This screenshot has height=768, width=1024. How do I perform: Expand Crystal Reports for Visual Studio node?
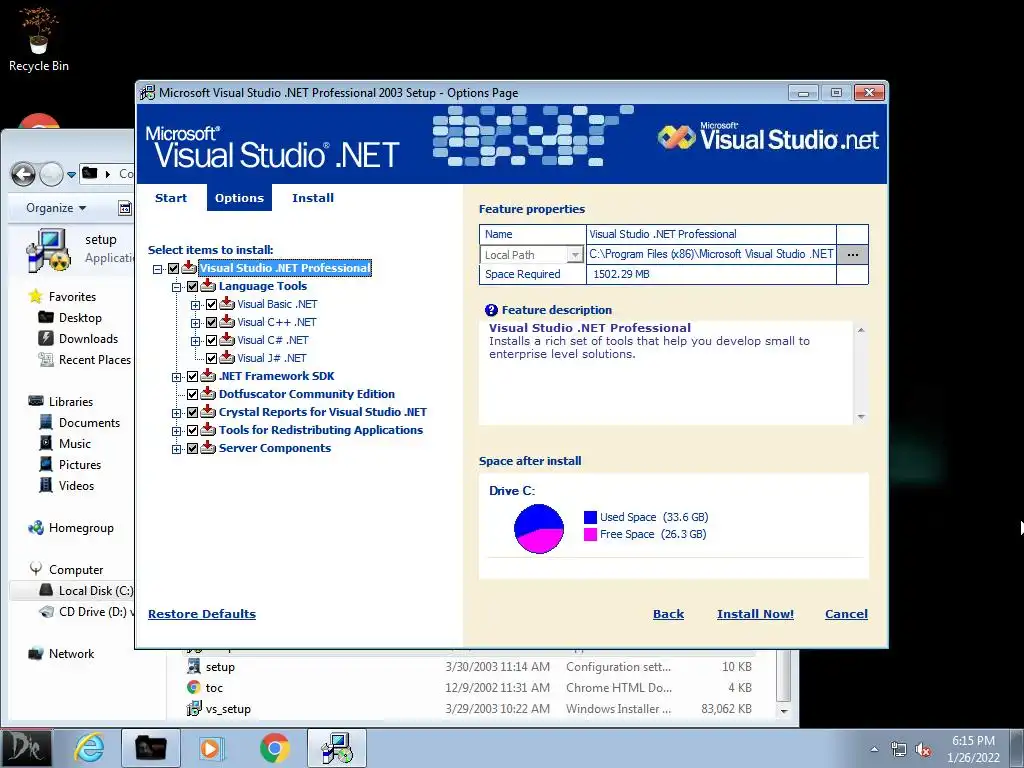click(x=176, y=413)
